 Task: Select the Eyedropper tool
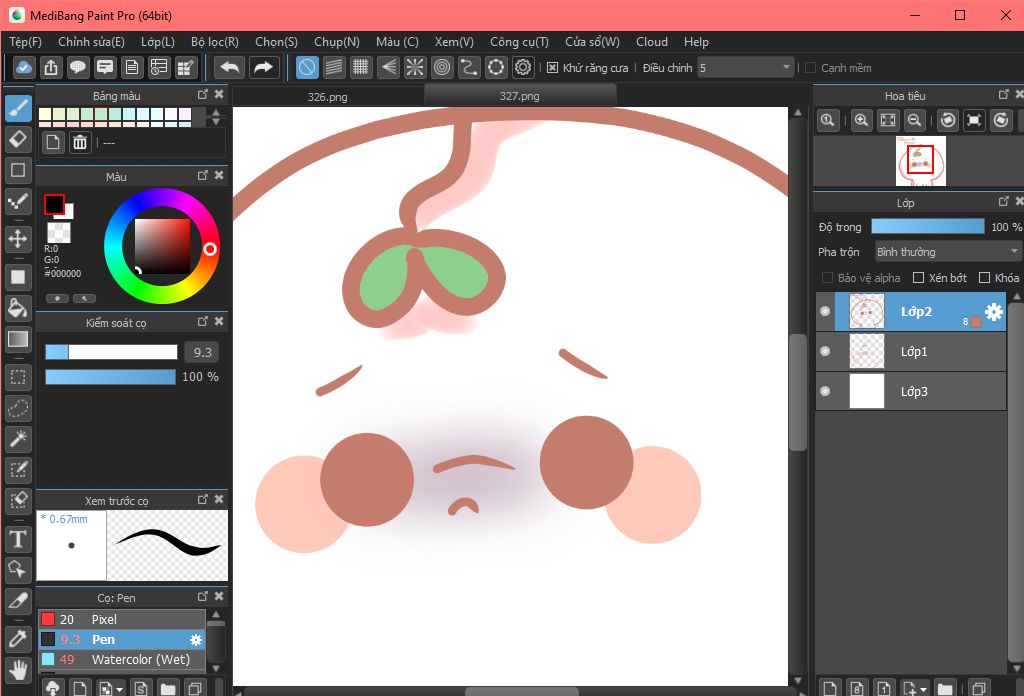(18, 639)
